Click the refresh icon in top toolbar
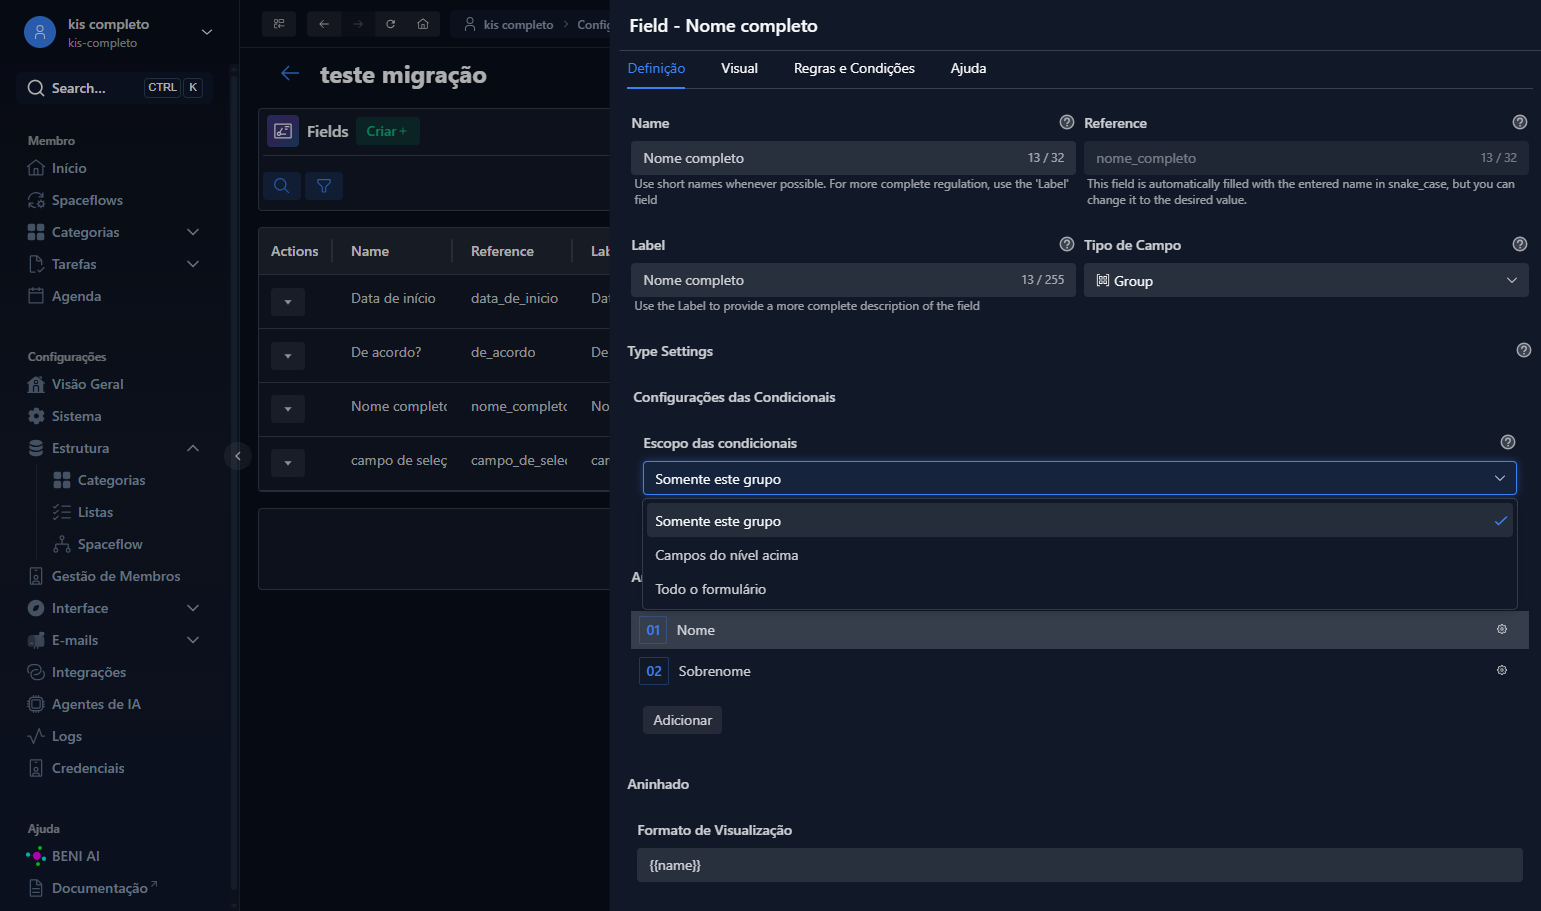The width and height of the screenshot is (1541, 911). (x=391, y=24)
